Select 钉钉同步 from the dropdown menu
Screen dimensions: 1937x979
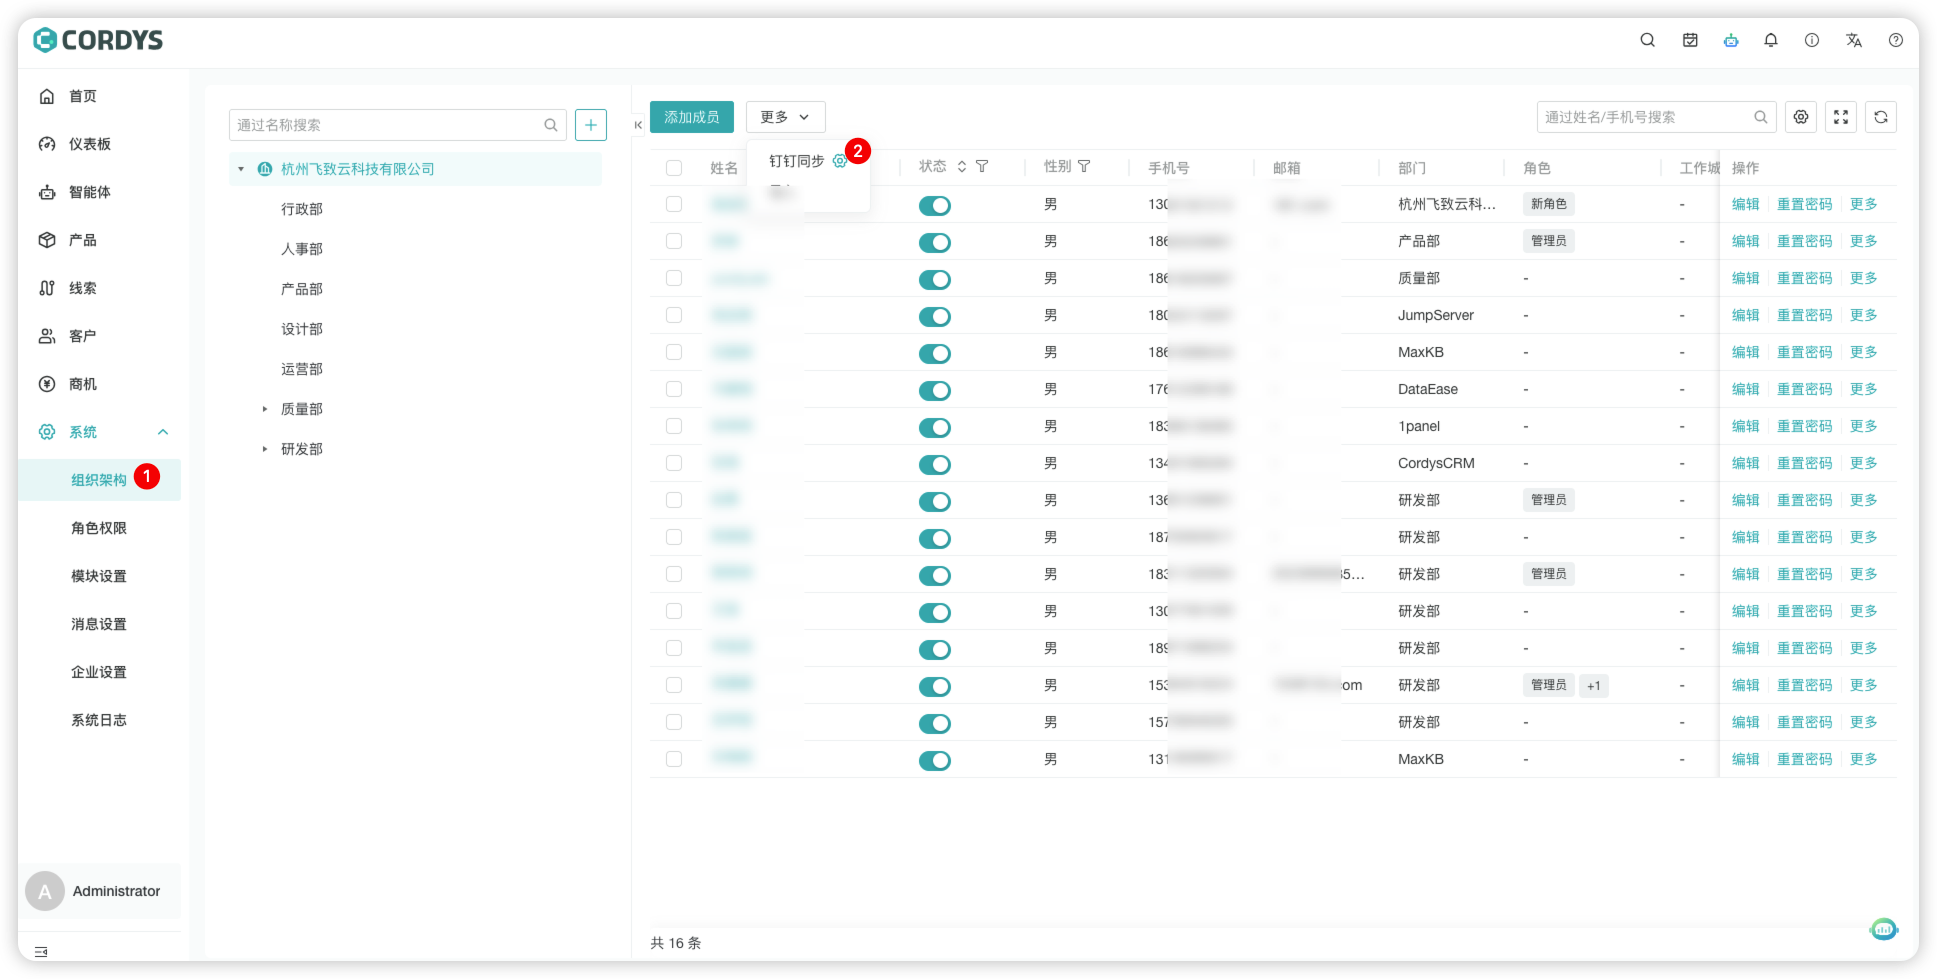click(x=796, y=161)
